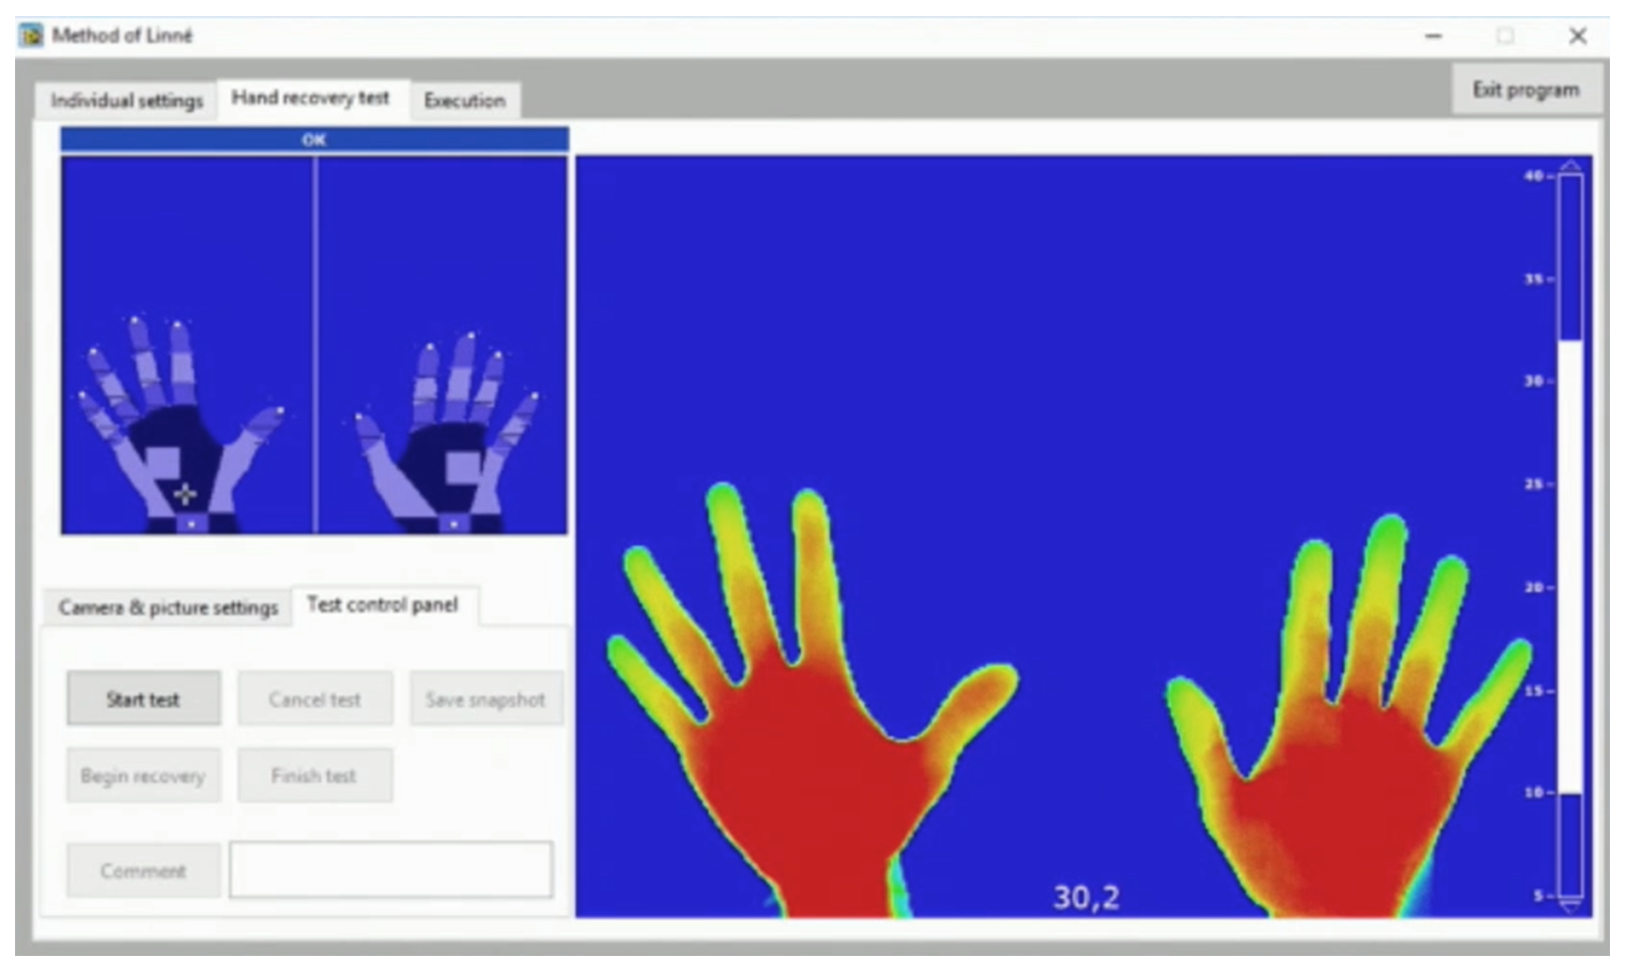Click the comment text input field

point(391,869)
